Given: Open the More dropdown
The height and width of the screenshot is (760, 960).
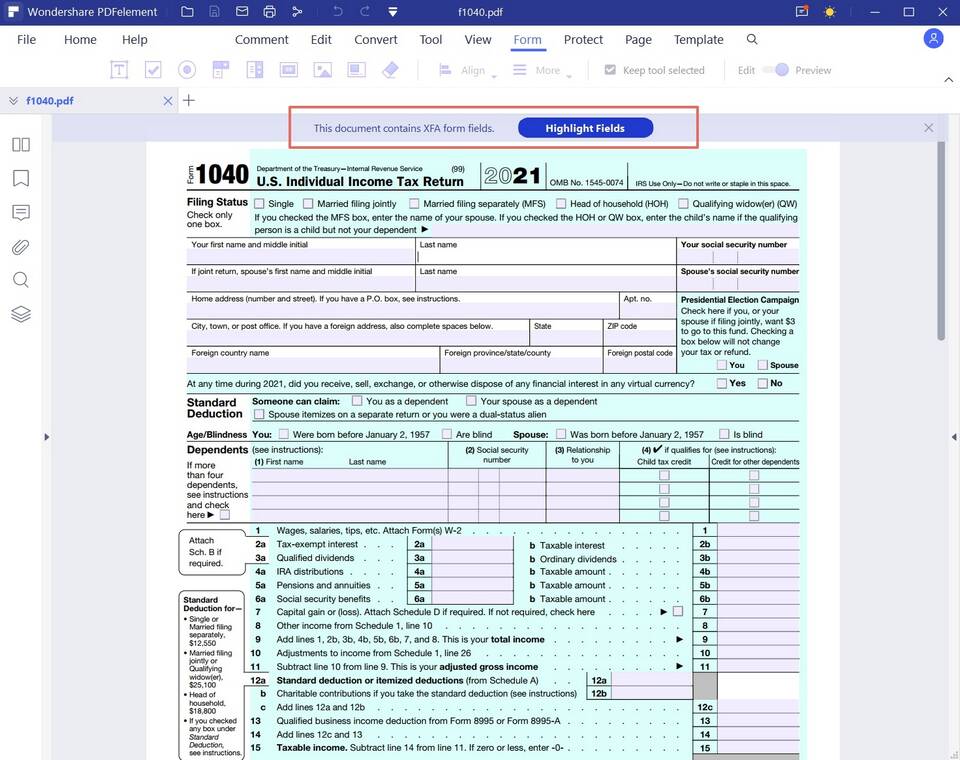Looking at the screenshot, I should pos(542,70).
